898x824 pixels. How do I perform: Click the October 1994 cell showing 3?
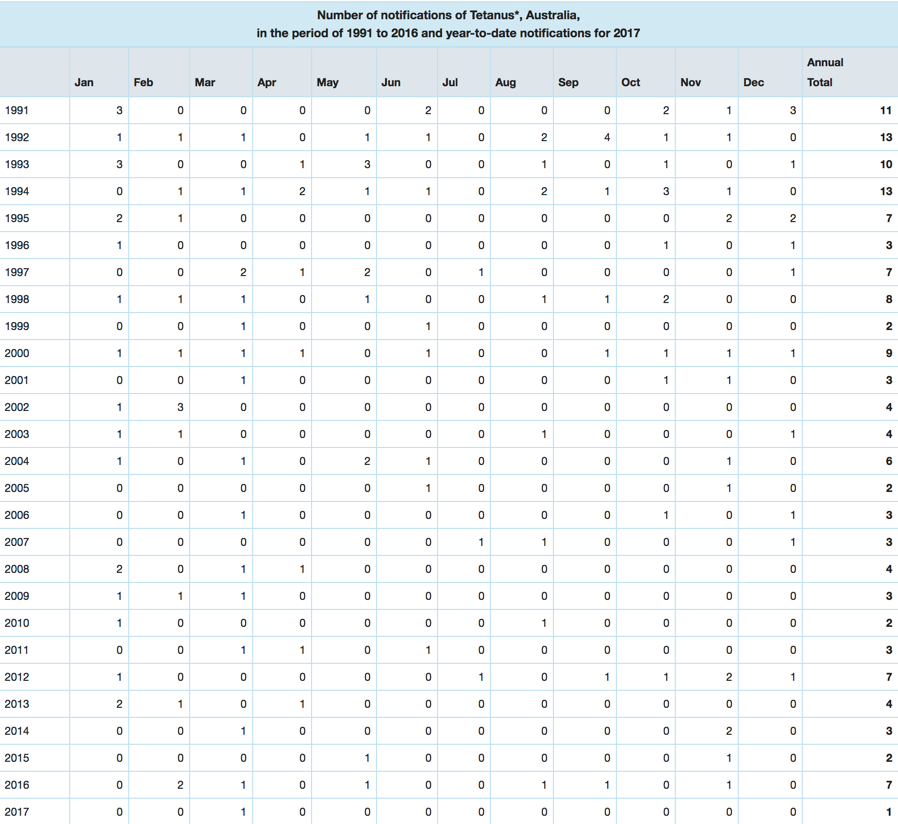point(666,191)
